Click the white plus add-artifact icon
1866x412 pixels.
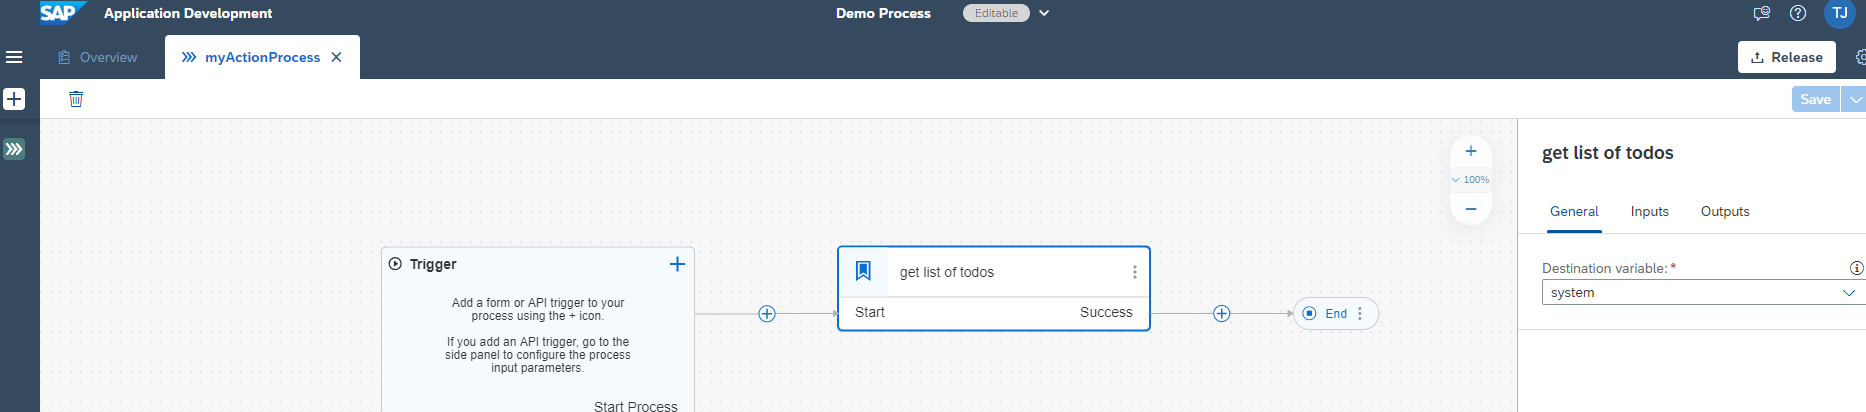click(14, 99)
